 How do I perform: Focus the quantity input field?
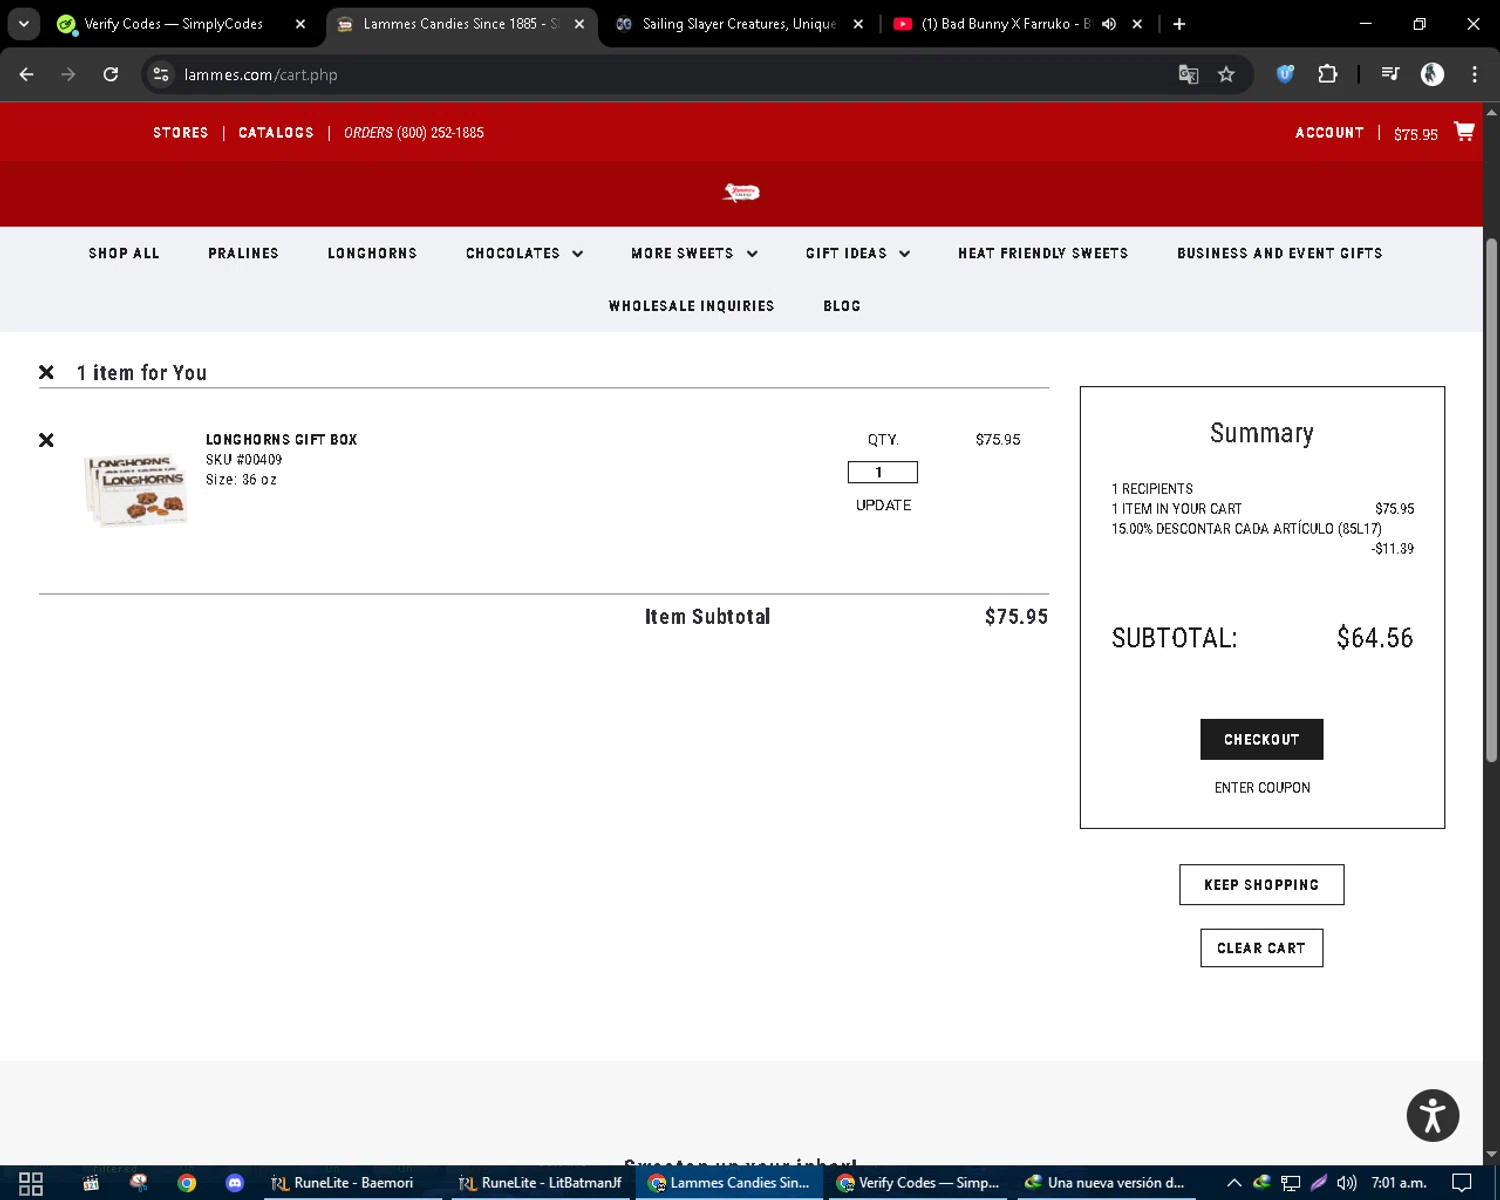point(882,472)
